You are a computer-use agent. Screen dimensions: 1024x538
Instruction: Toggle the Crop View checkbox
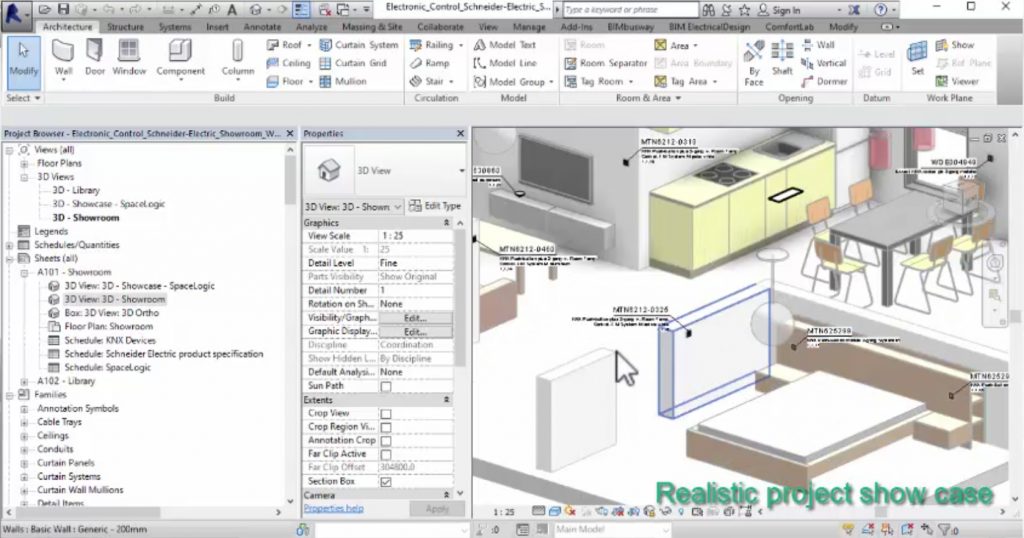pos(386,413)
